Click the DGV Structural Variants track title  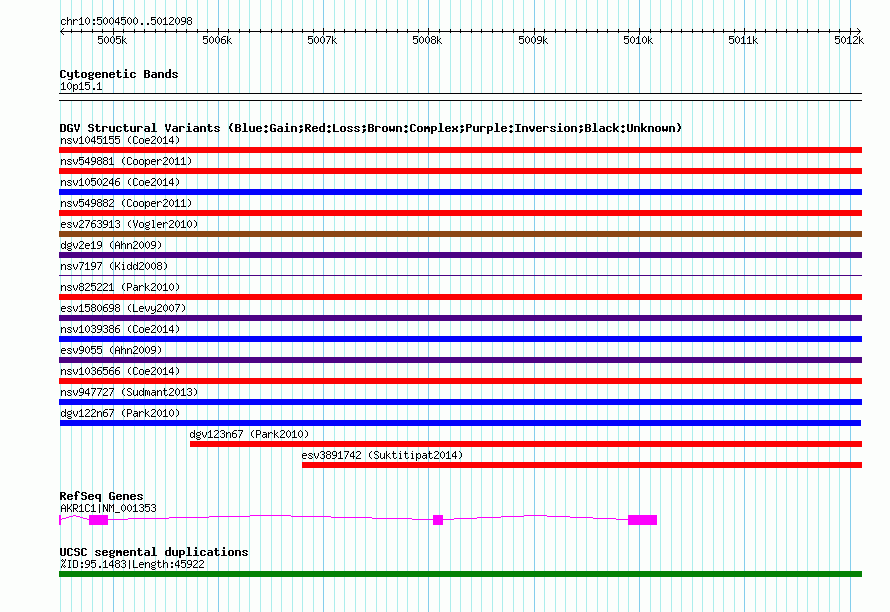(x=371, y=128)
